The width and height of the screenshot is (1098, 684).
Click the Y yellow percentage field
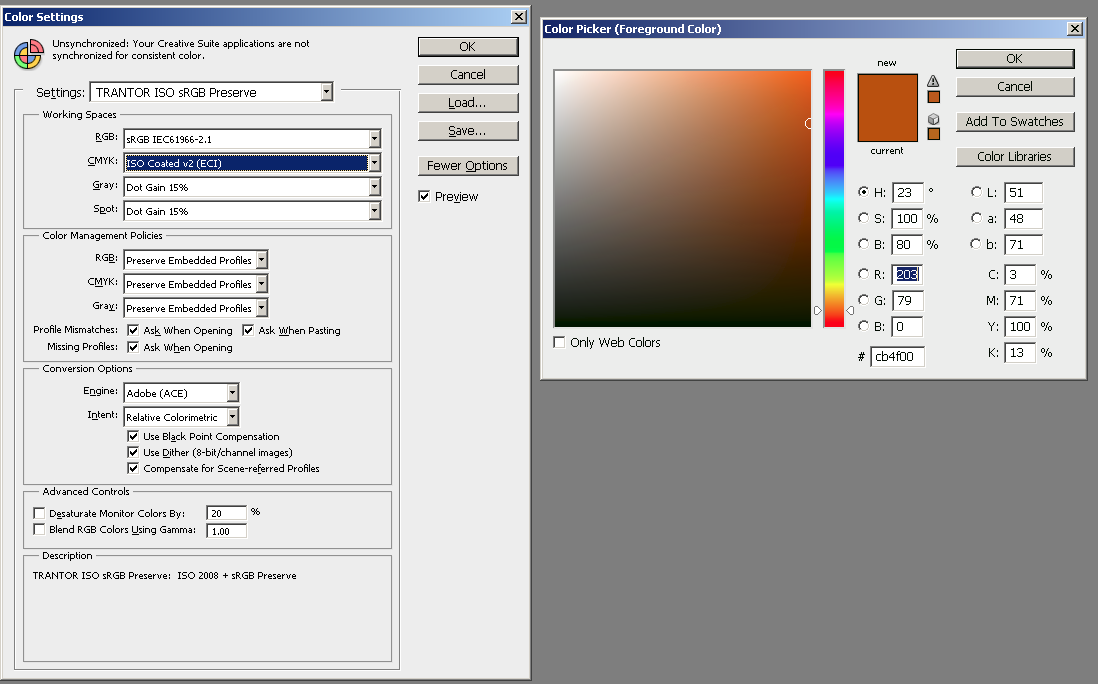click(x=1020, y=326)
